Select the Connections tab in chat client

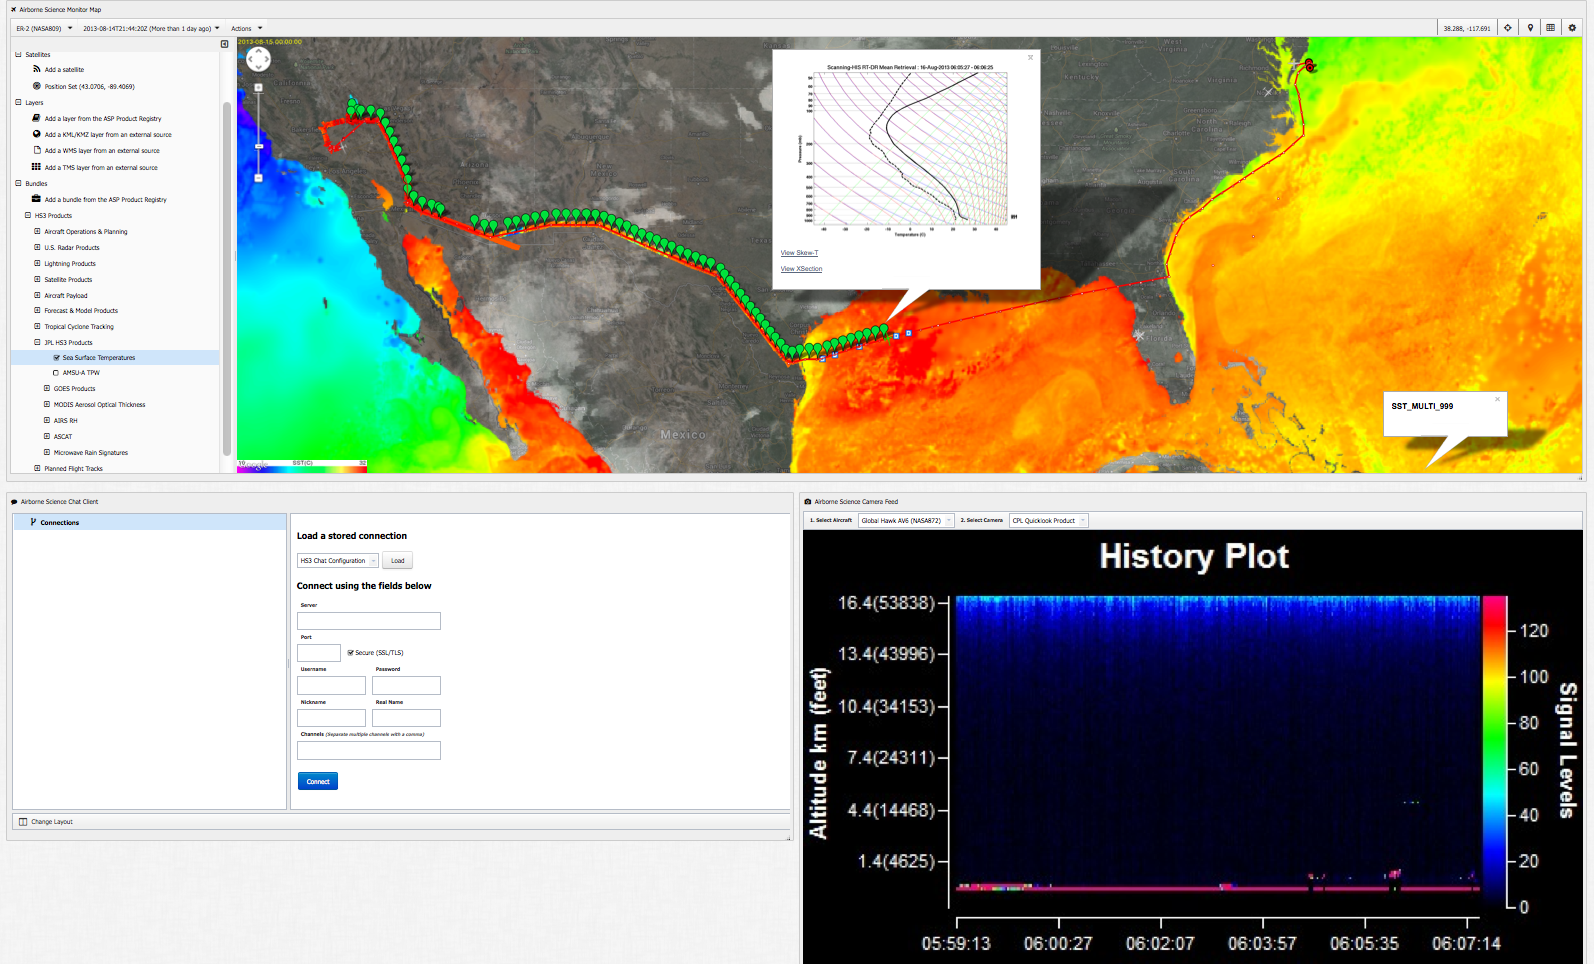click(60, 522)
